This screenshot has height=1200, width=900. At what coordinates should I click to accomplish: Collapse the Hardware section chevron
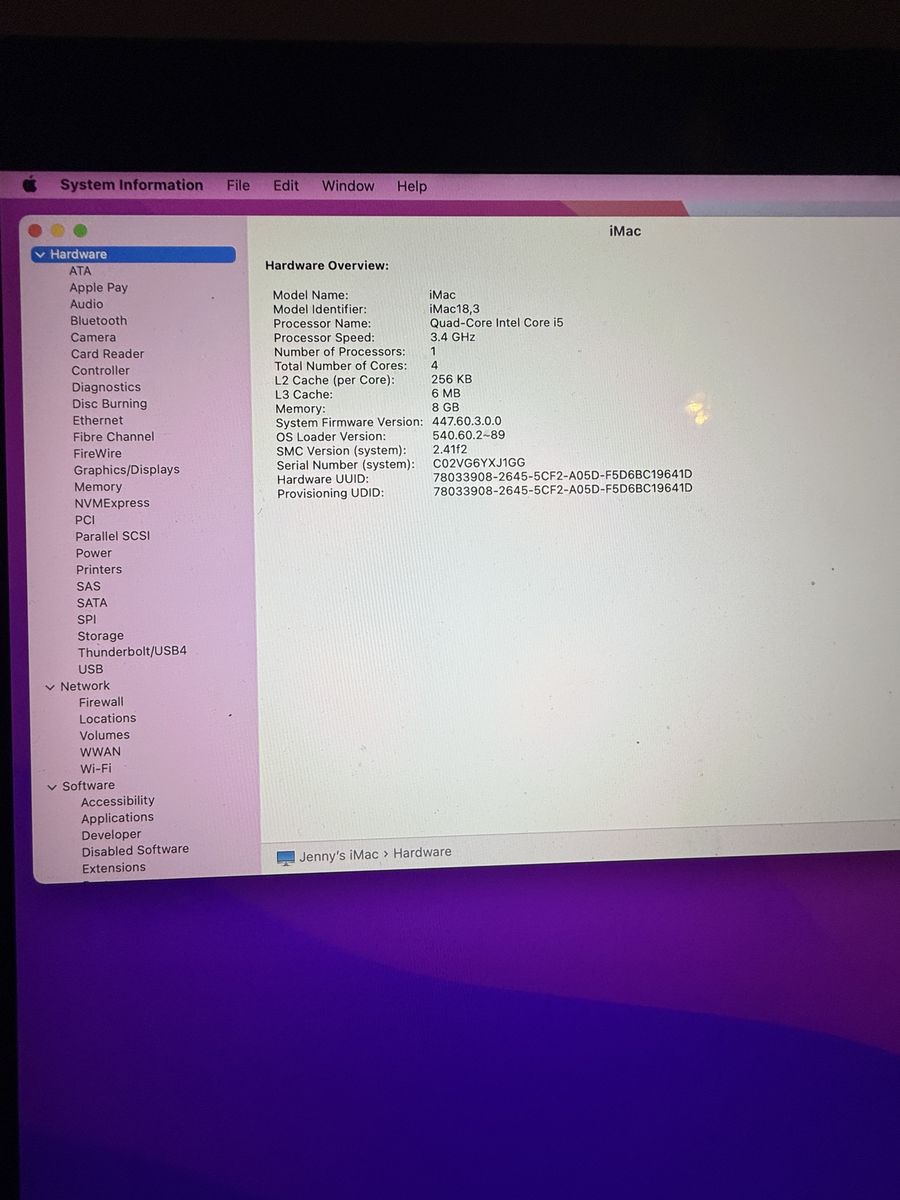40,255
